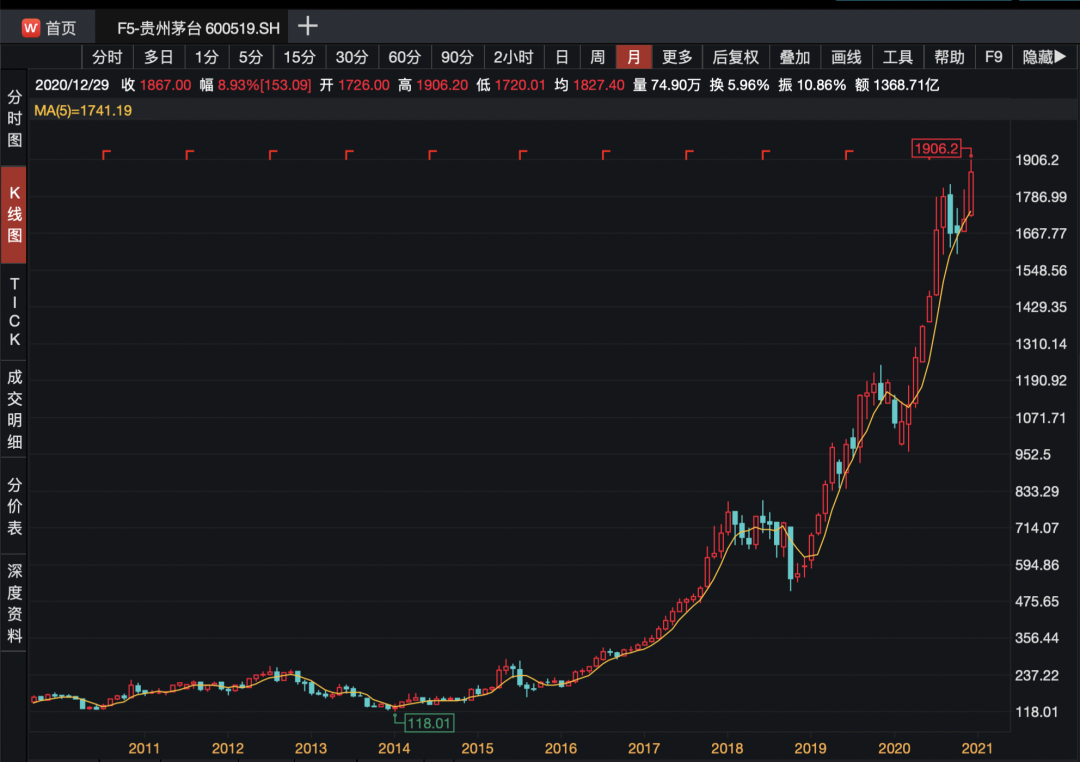Select the 90分 interval
The image size is (1080, 762).
tap(457, 57)
